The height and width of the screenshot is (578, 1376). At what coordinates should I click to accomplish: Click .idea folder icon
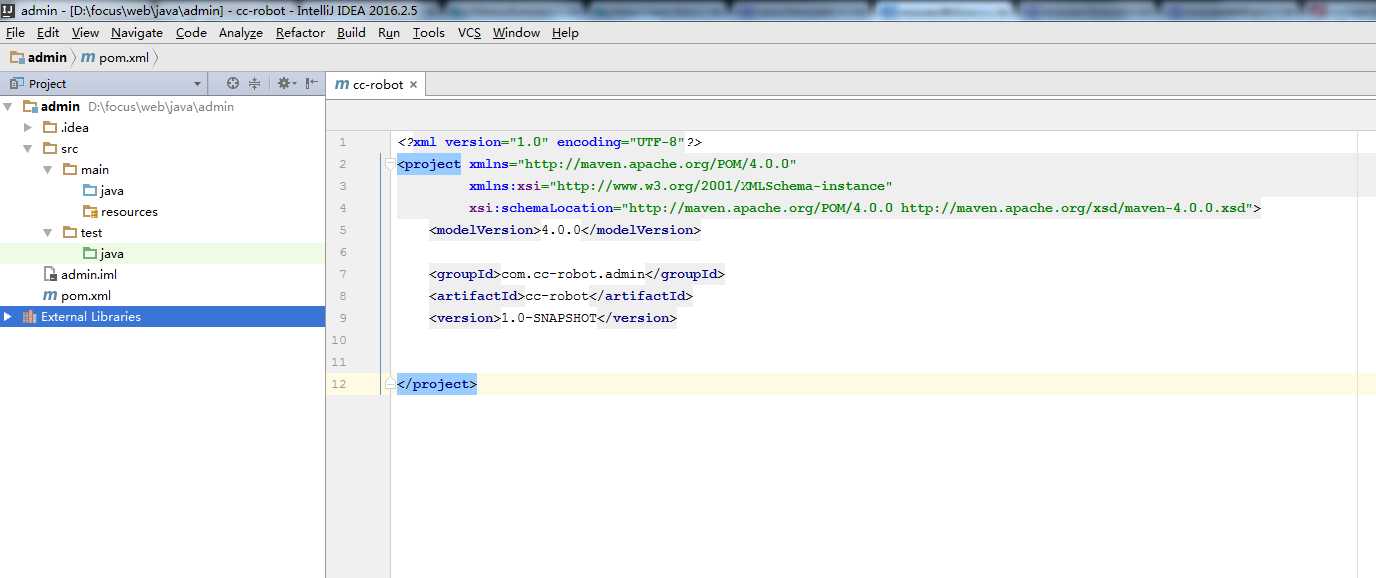tap(50, 127)
